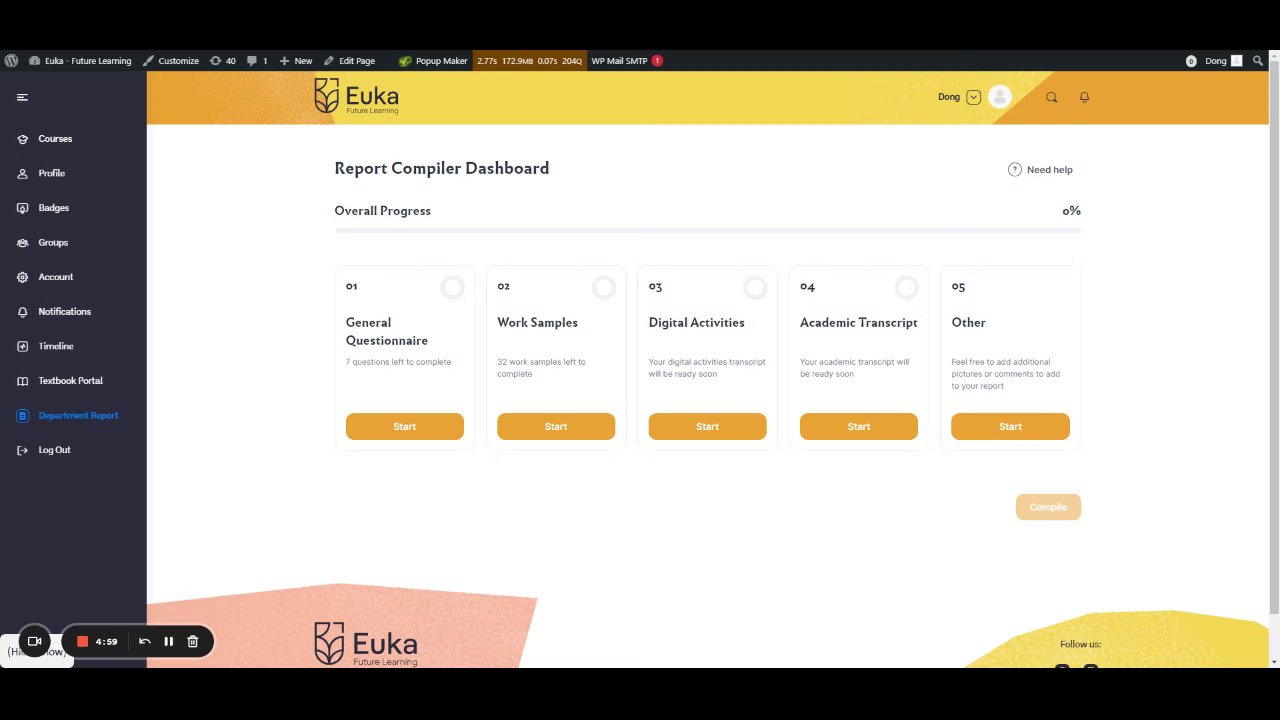Open Notifications in the sidebar
The width and height of the screenshot is (1280, 720).
[x=65, y=312]
